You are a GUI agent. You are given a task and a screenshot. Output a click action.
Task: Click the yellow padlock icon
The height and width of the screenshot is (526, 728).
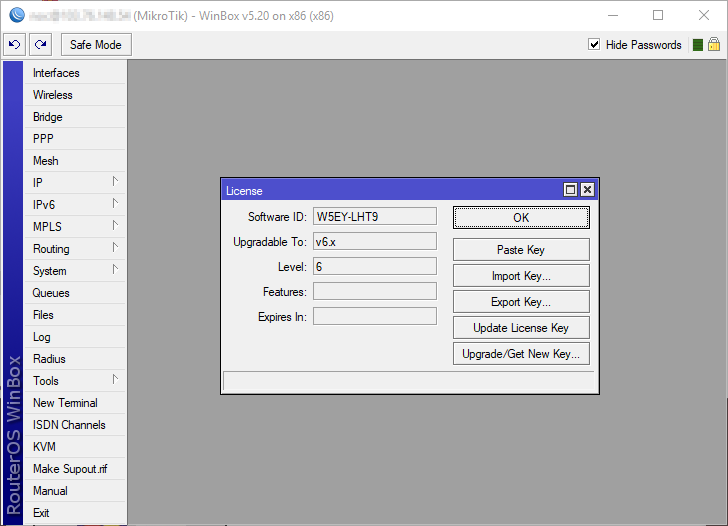click(714, 45)
